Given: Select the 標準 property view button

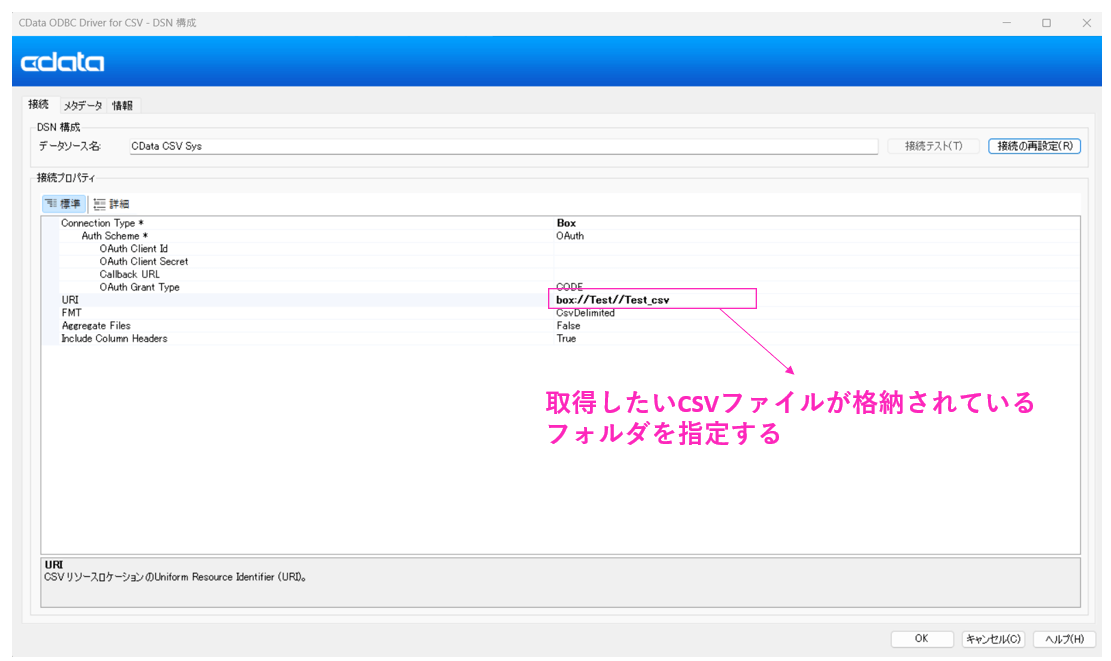Looking at the screenshot, I should 64,204.
